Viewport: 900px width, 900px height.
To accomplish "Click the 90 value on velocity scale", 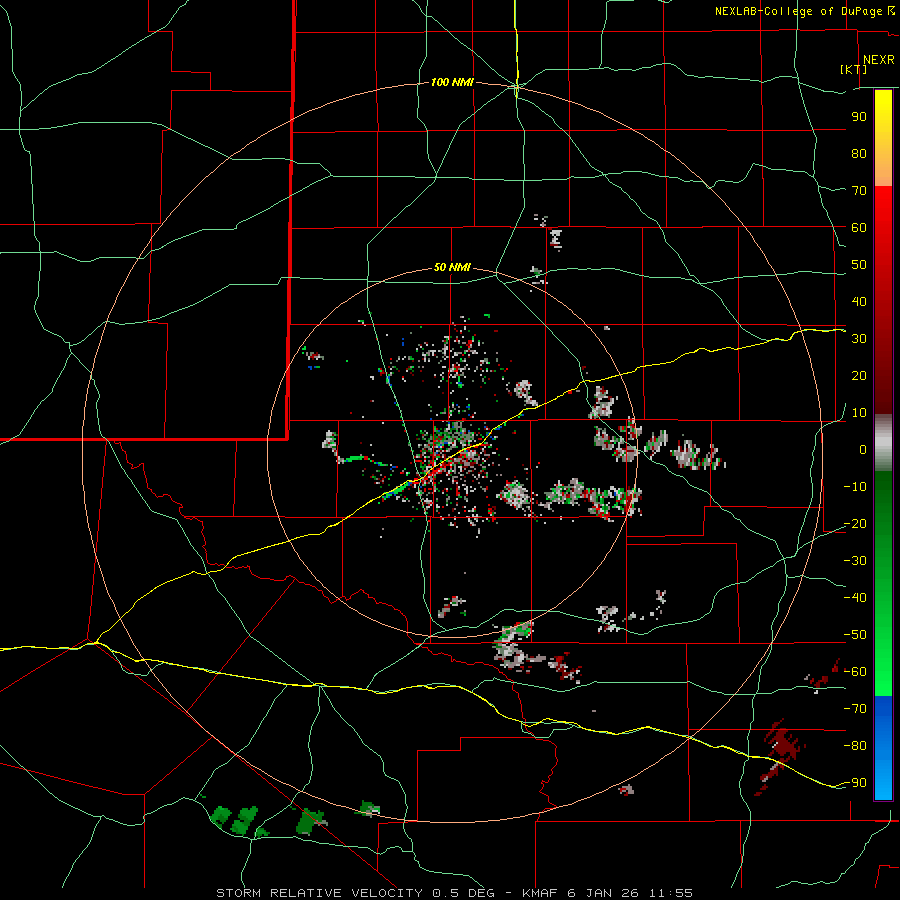I will click(859, 117).
